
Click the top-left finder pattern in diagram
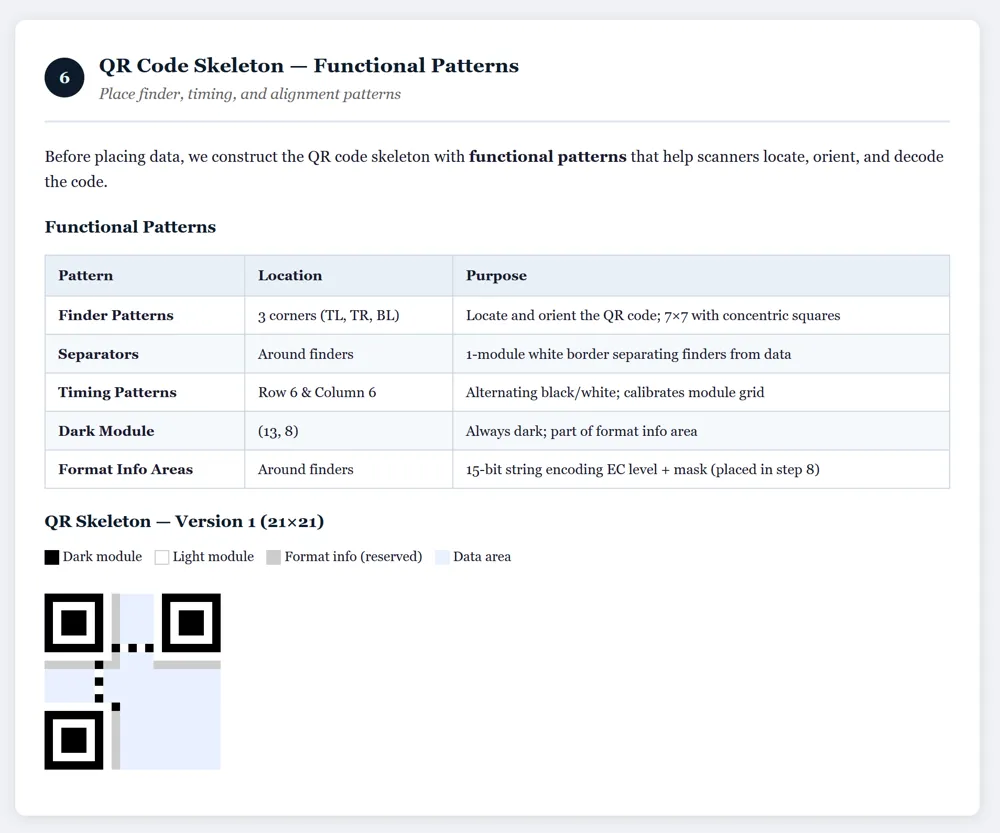tap(74, 623)
